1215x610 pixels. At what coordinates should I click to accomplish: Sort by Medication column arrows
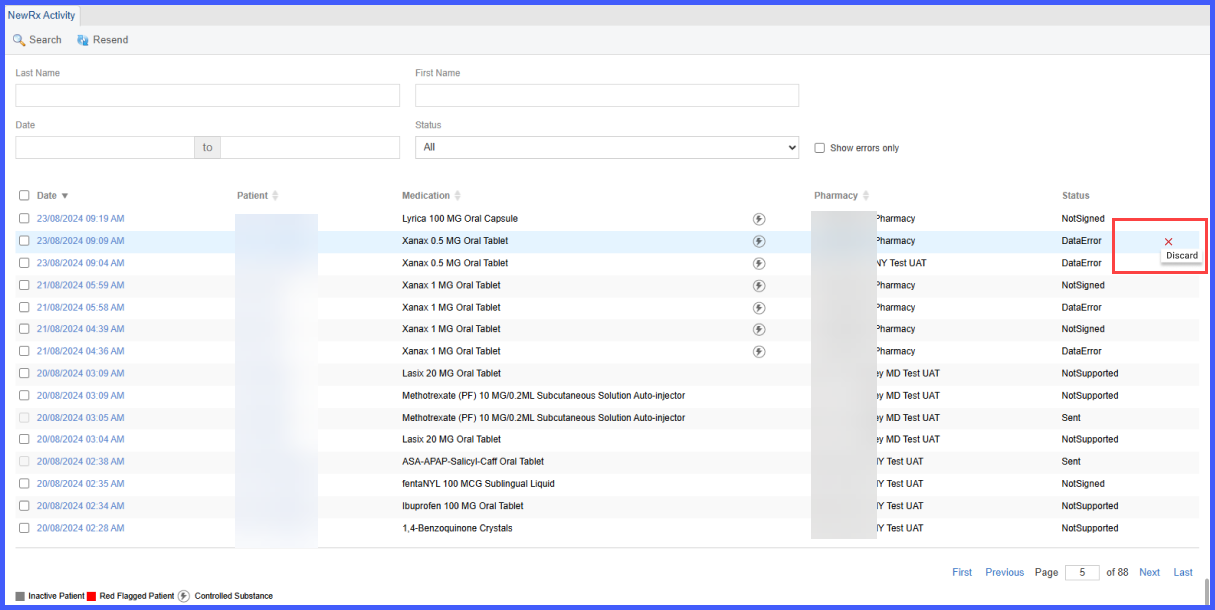pyautogui.click(x=457, y=196)
